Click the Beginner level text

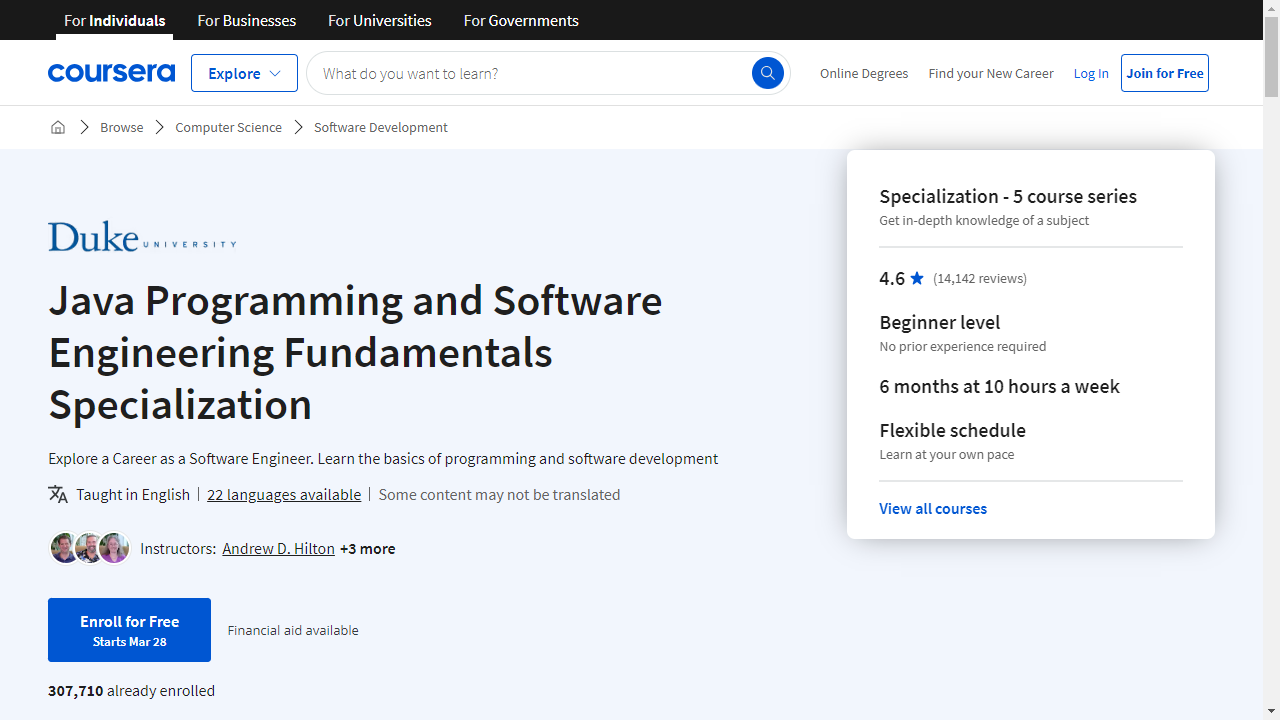[x=940, y=322]
